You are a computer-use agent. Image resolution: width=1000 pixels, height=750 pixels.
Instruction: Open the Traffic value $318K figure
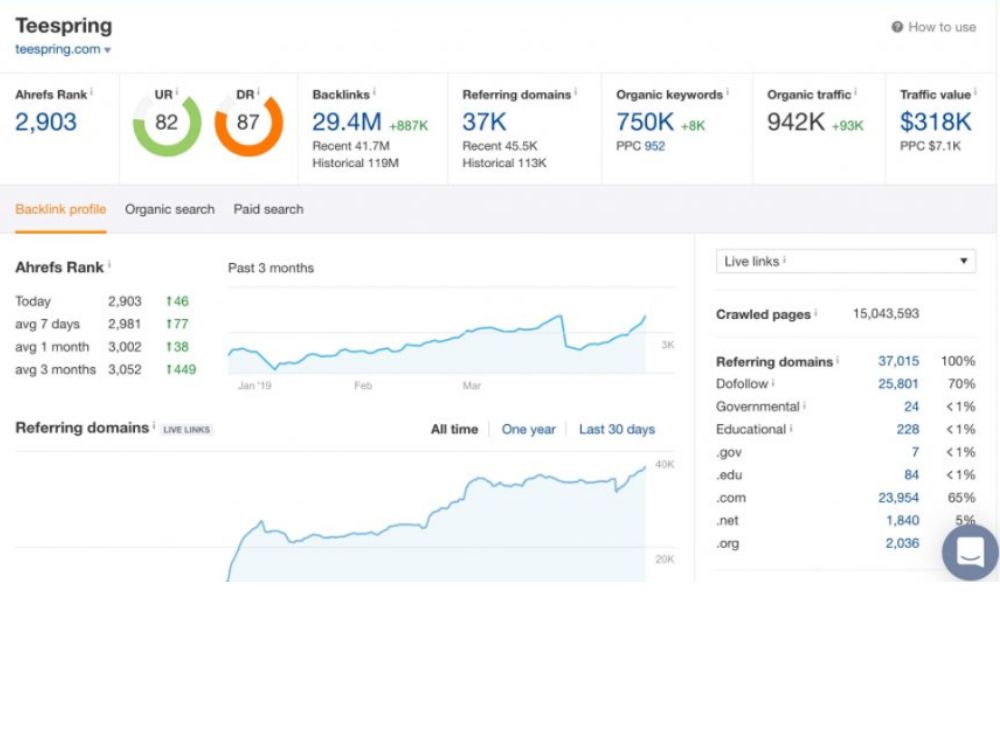pos(936,122)
